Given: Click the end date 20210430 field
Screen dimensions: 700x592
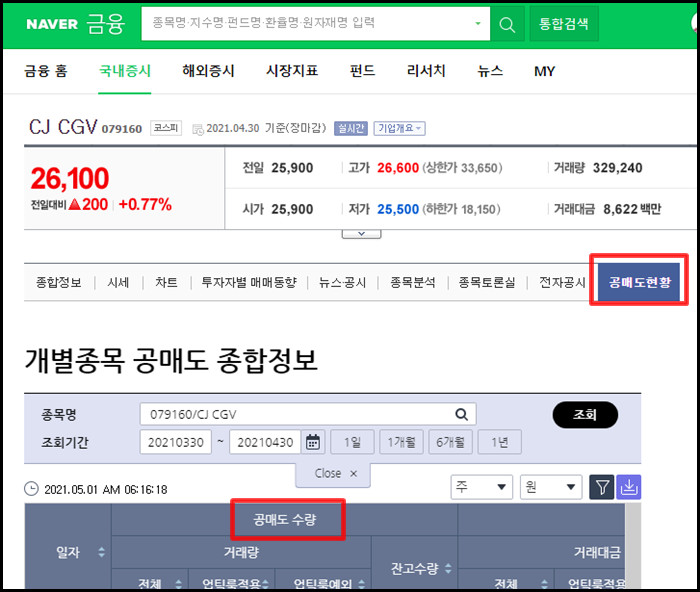Looking at the screenshot, I should point(265,442).
